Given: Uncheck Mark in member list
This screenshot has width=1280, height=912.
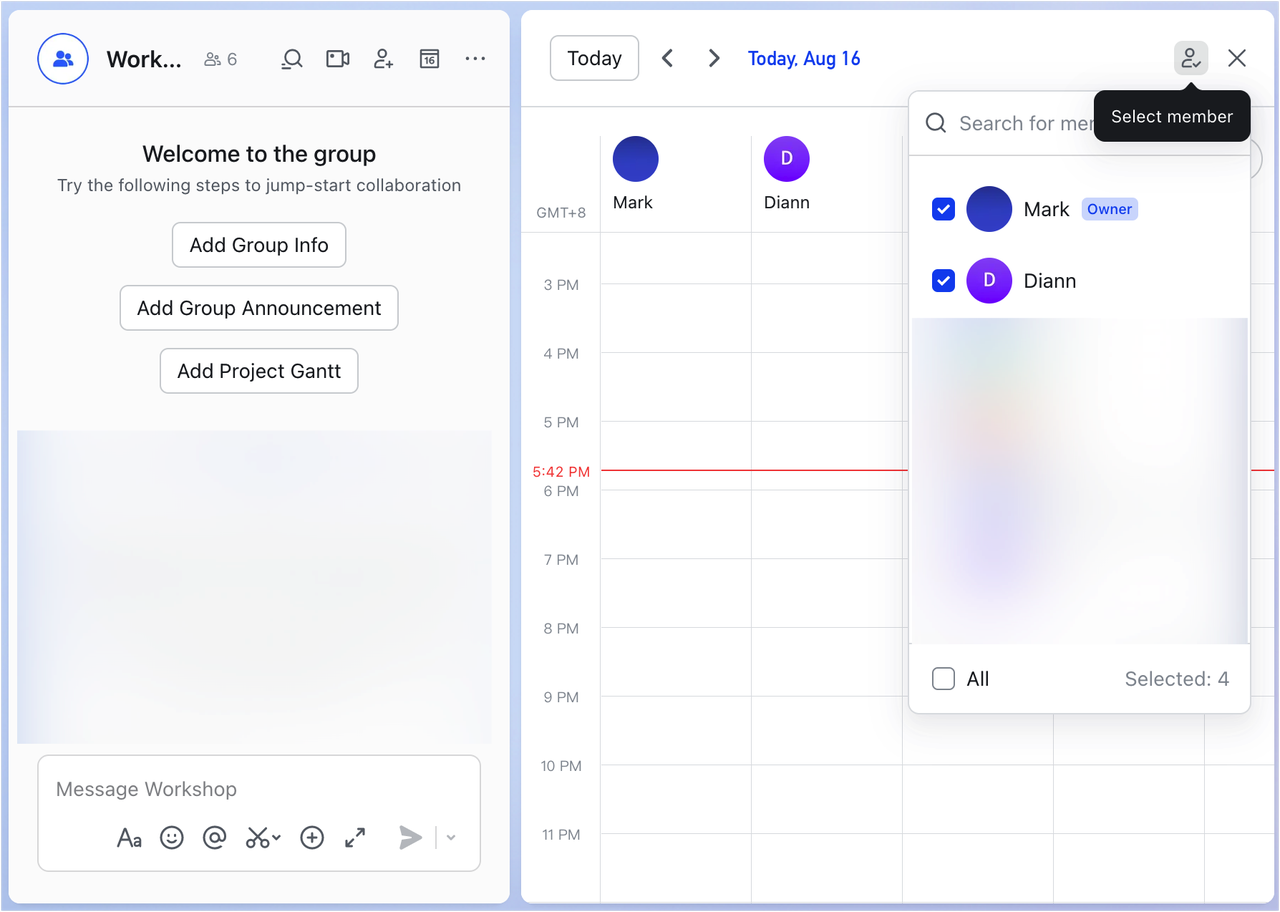Looking at the screenshot, I should click(x=943, y=209).
